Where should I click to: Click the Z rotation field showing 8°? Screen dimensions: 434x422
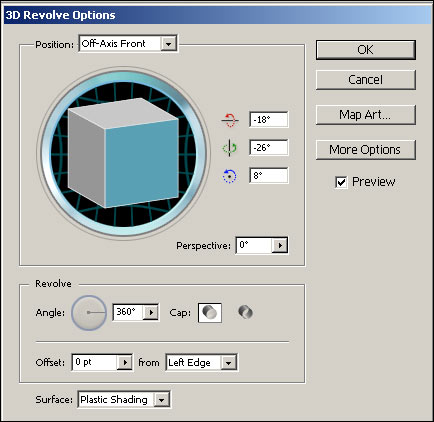click(x=269, y=175)
